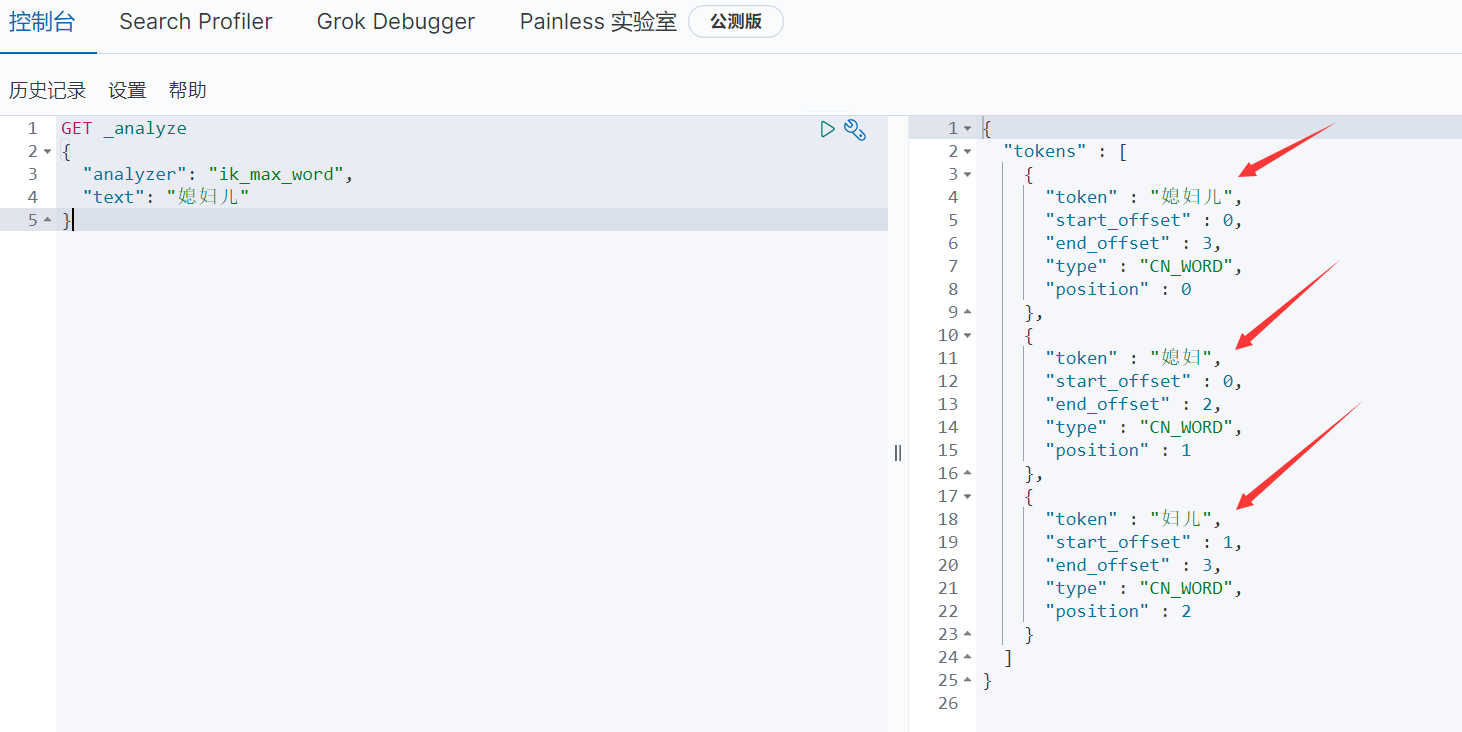
Task: Click the token "妇儿" value in output
Action: point(1180,519)
